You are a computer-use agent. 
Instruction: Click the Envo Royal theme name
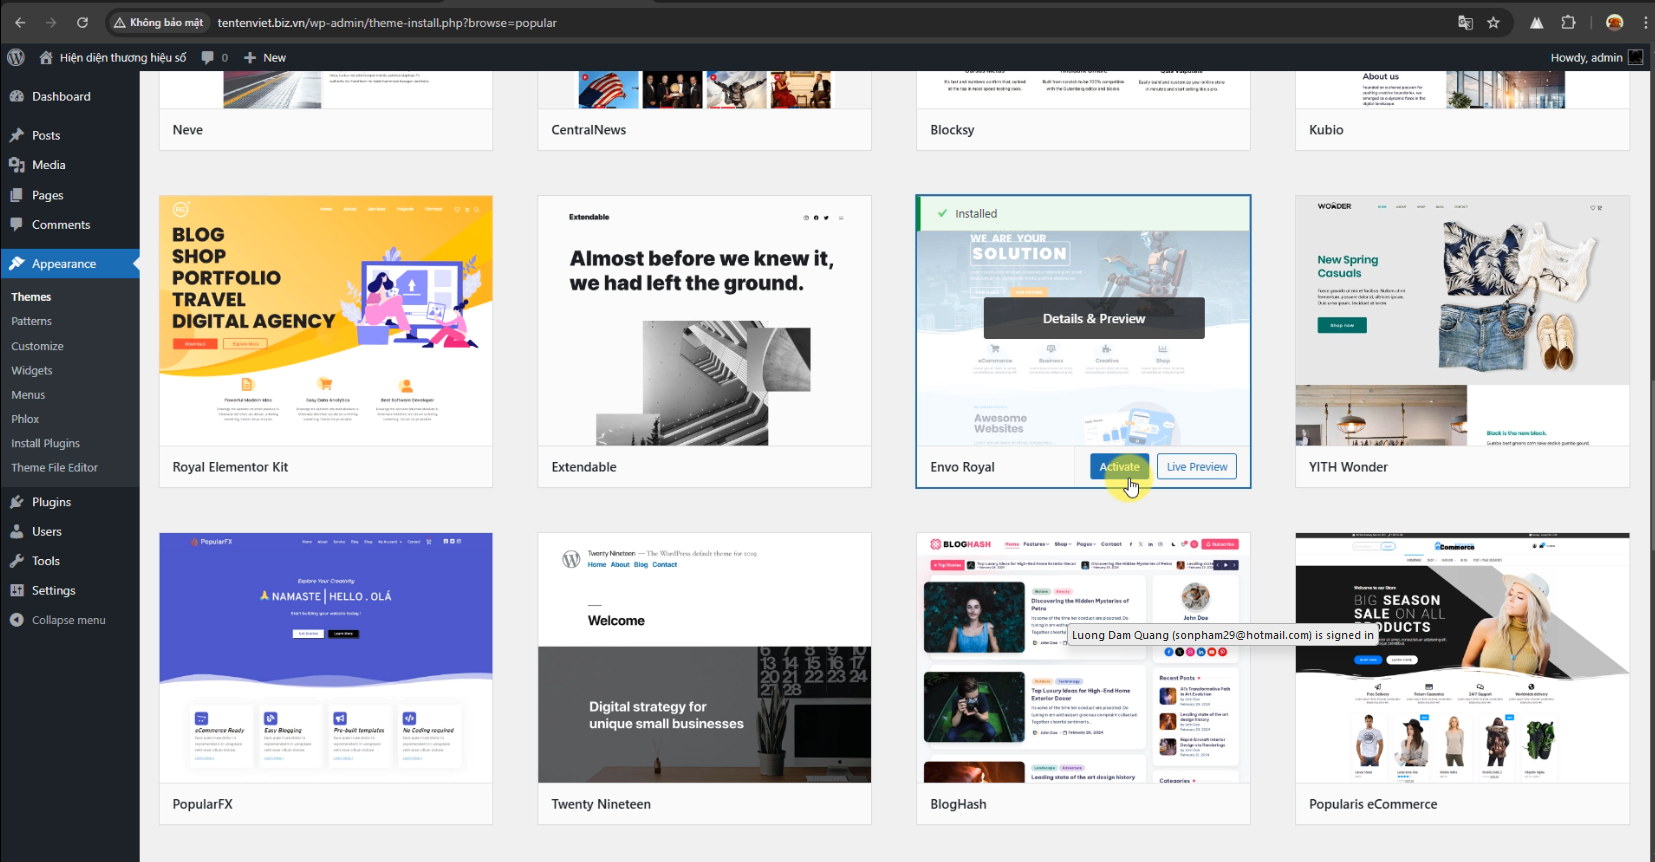coord(962,467)
